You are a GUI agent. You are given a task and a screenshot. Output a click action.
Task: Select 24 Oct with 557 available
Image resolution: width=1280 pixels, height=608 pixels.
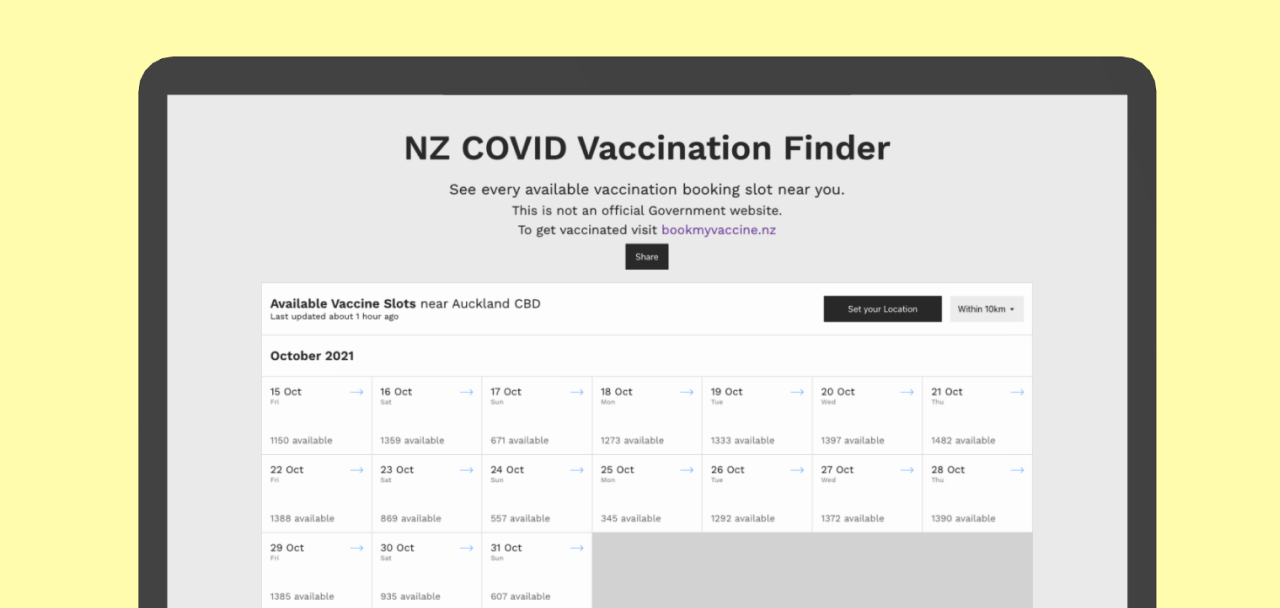click(x=536, y=494)
